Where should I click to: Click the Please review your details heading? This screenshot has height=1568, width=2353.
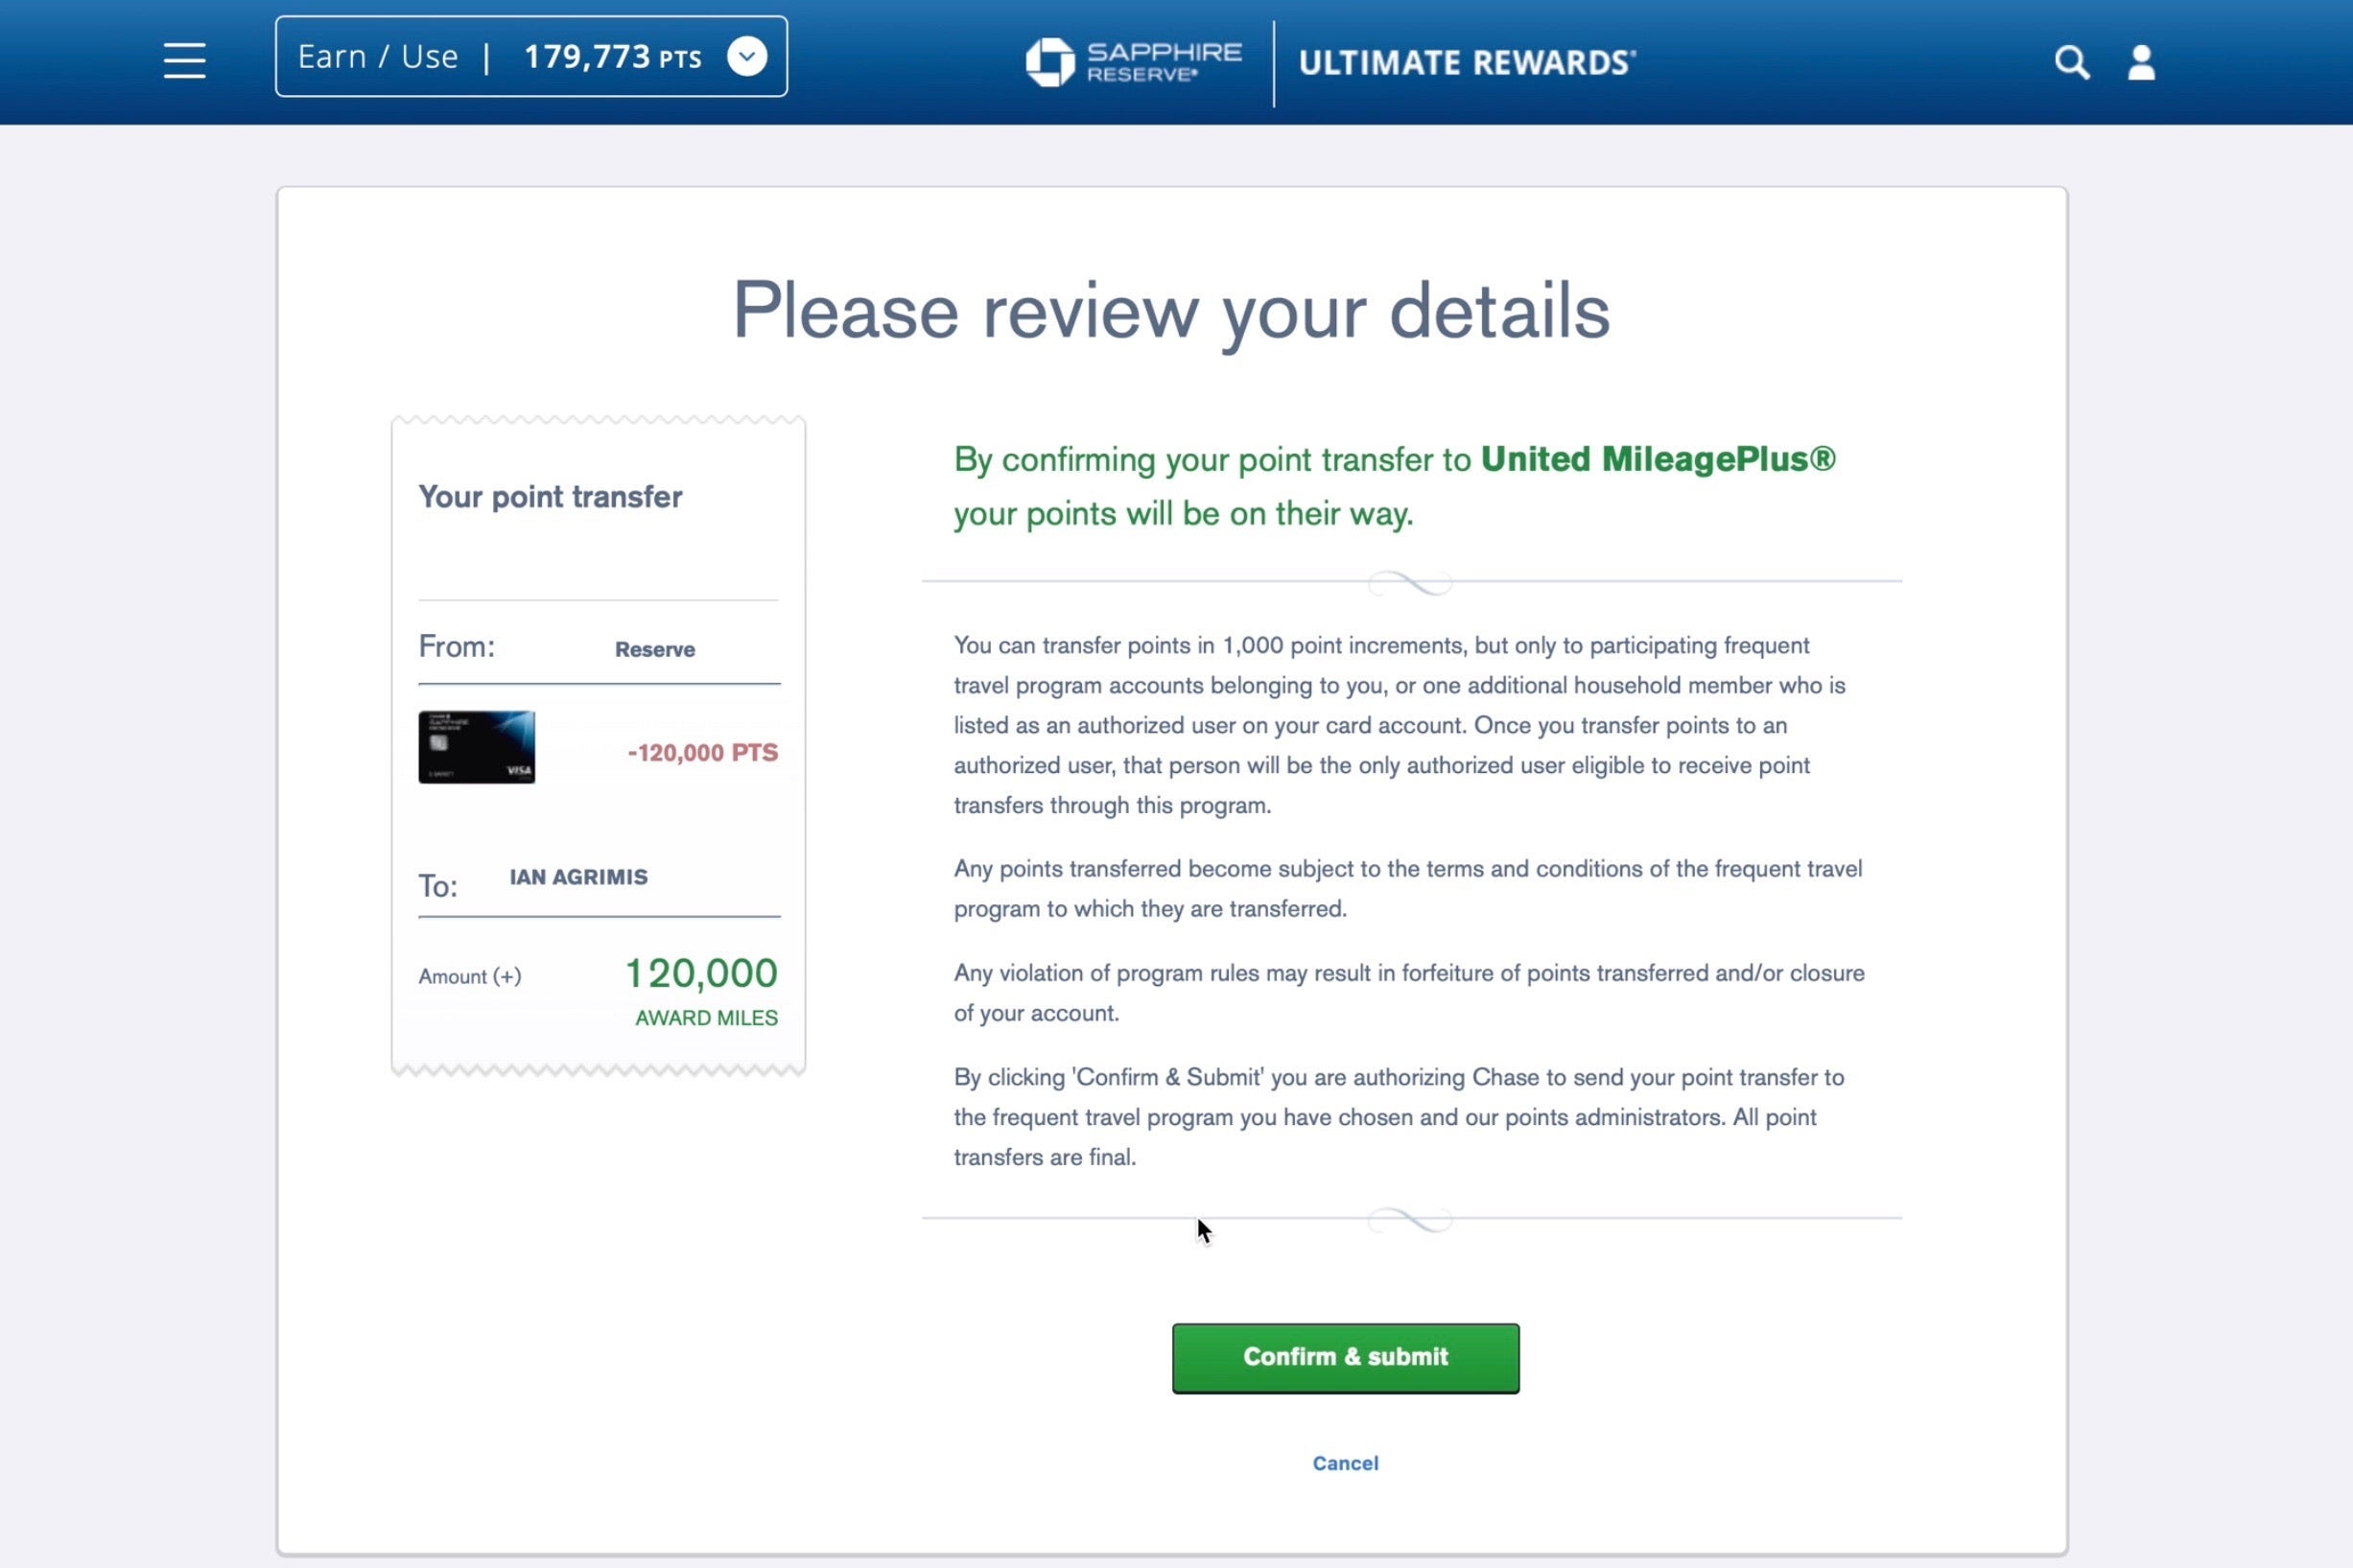click(x=1171, y=311)
